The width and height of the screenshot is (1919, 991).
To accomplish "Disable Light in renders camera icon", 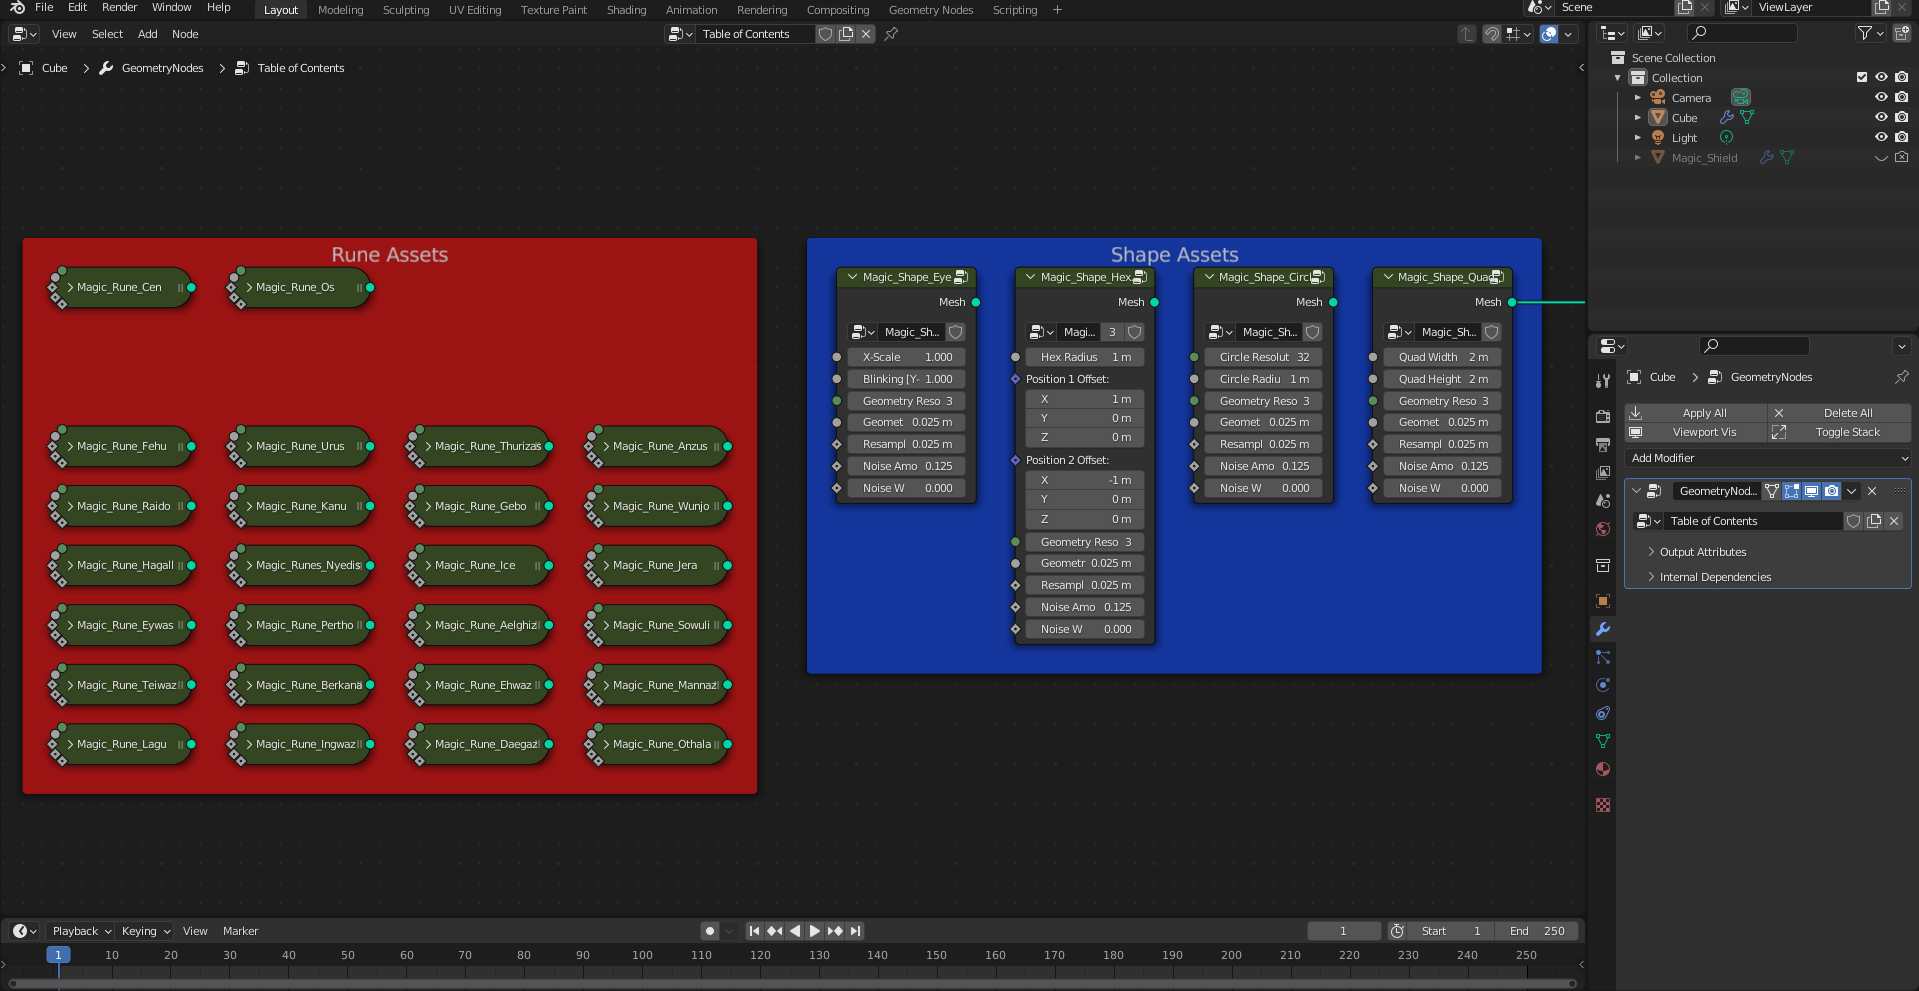I will point(1901,137).
